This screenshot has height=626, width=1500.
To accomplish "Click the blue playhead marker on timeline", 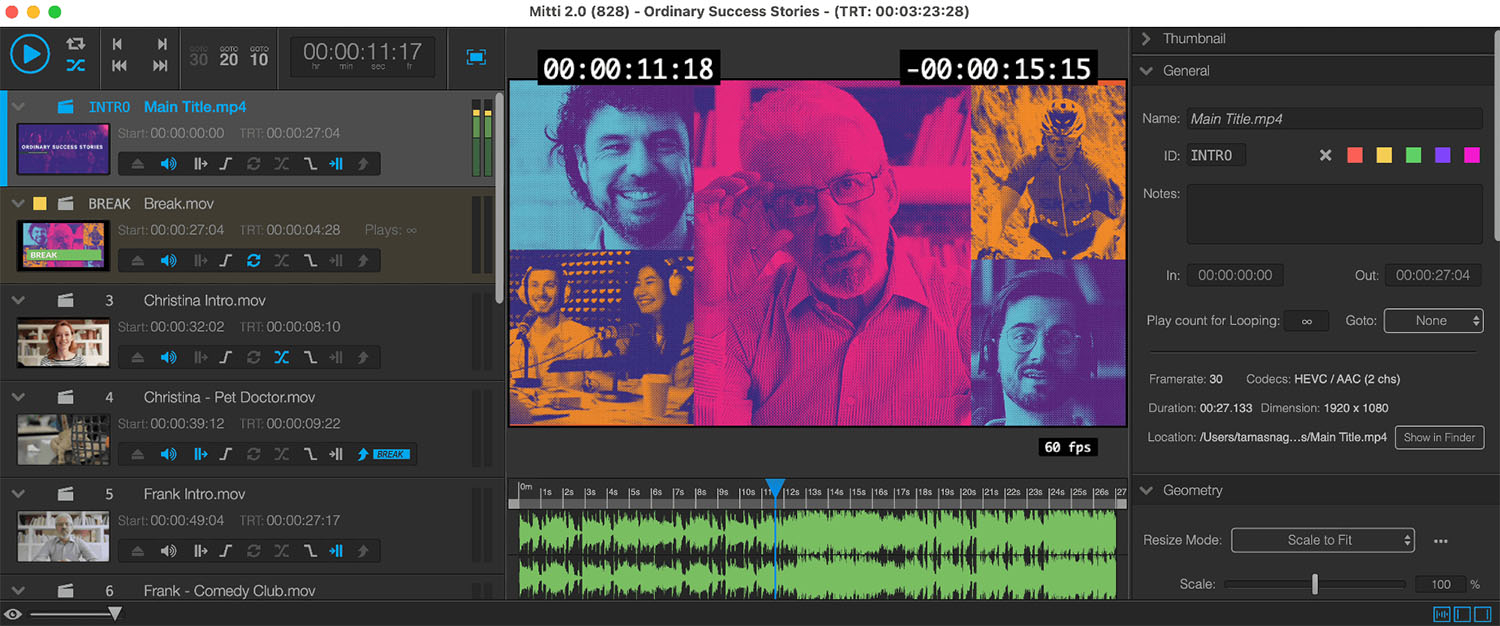I will (775, 488).
